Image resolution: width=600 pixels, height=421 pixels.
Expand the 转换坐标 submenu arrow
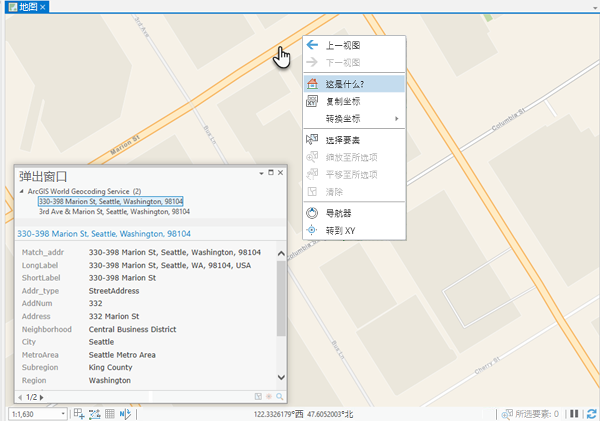click(x=398, y=119)
